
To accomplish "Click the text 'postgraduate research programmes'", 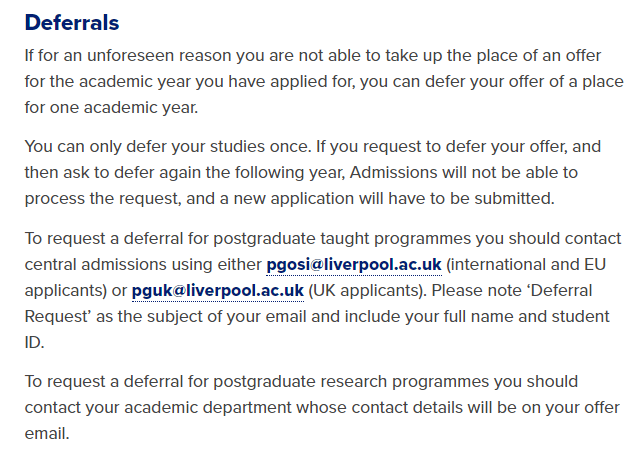I will point(351,381).
